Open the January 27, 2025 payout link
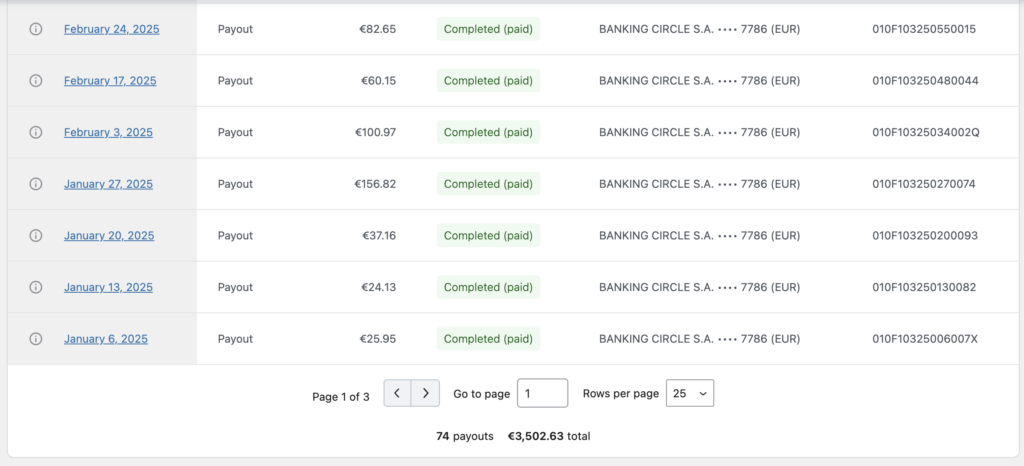This screenshot has width=1024, height=466. [x=108, y=184]
